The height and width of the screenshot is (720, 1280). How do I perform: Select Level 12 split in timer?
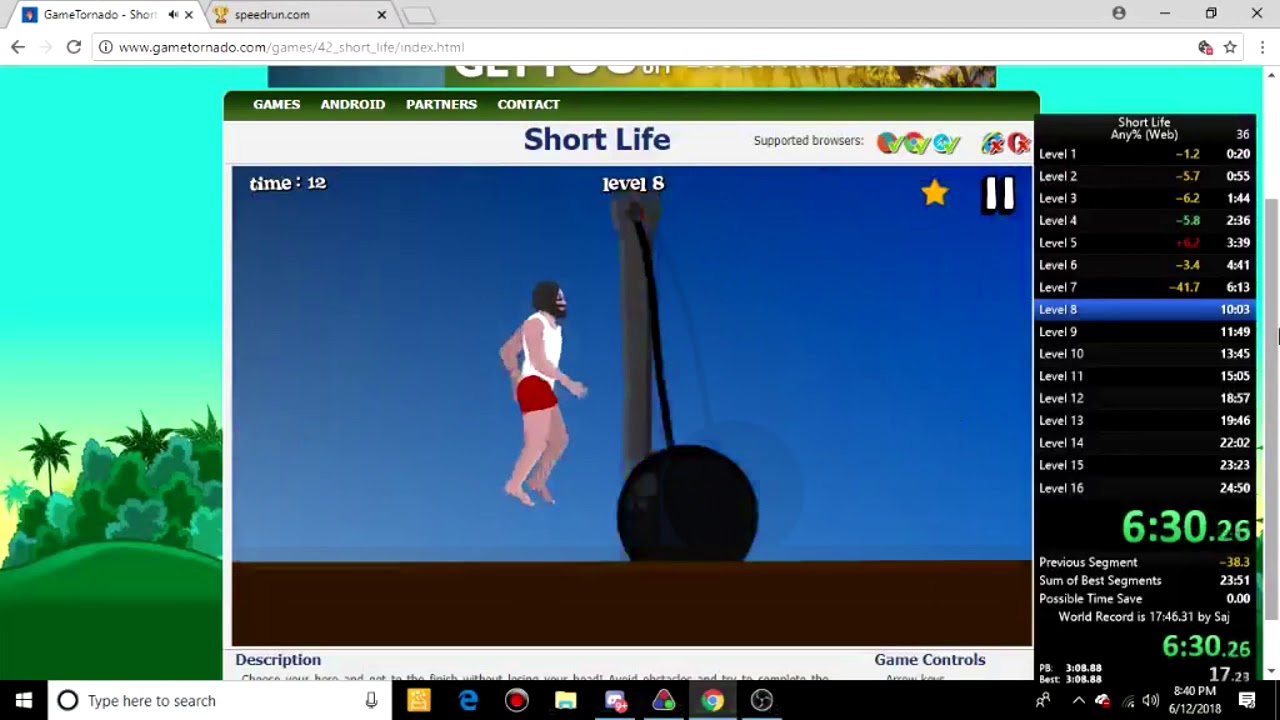(x=1144, y=398)
